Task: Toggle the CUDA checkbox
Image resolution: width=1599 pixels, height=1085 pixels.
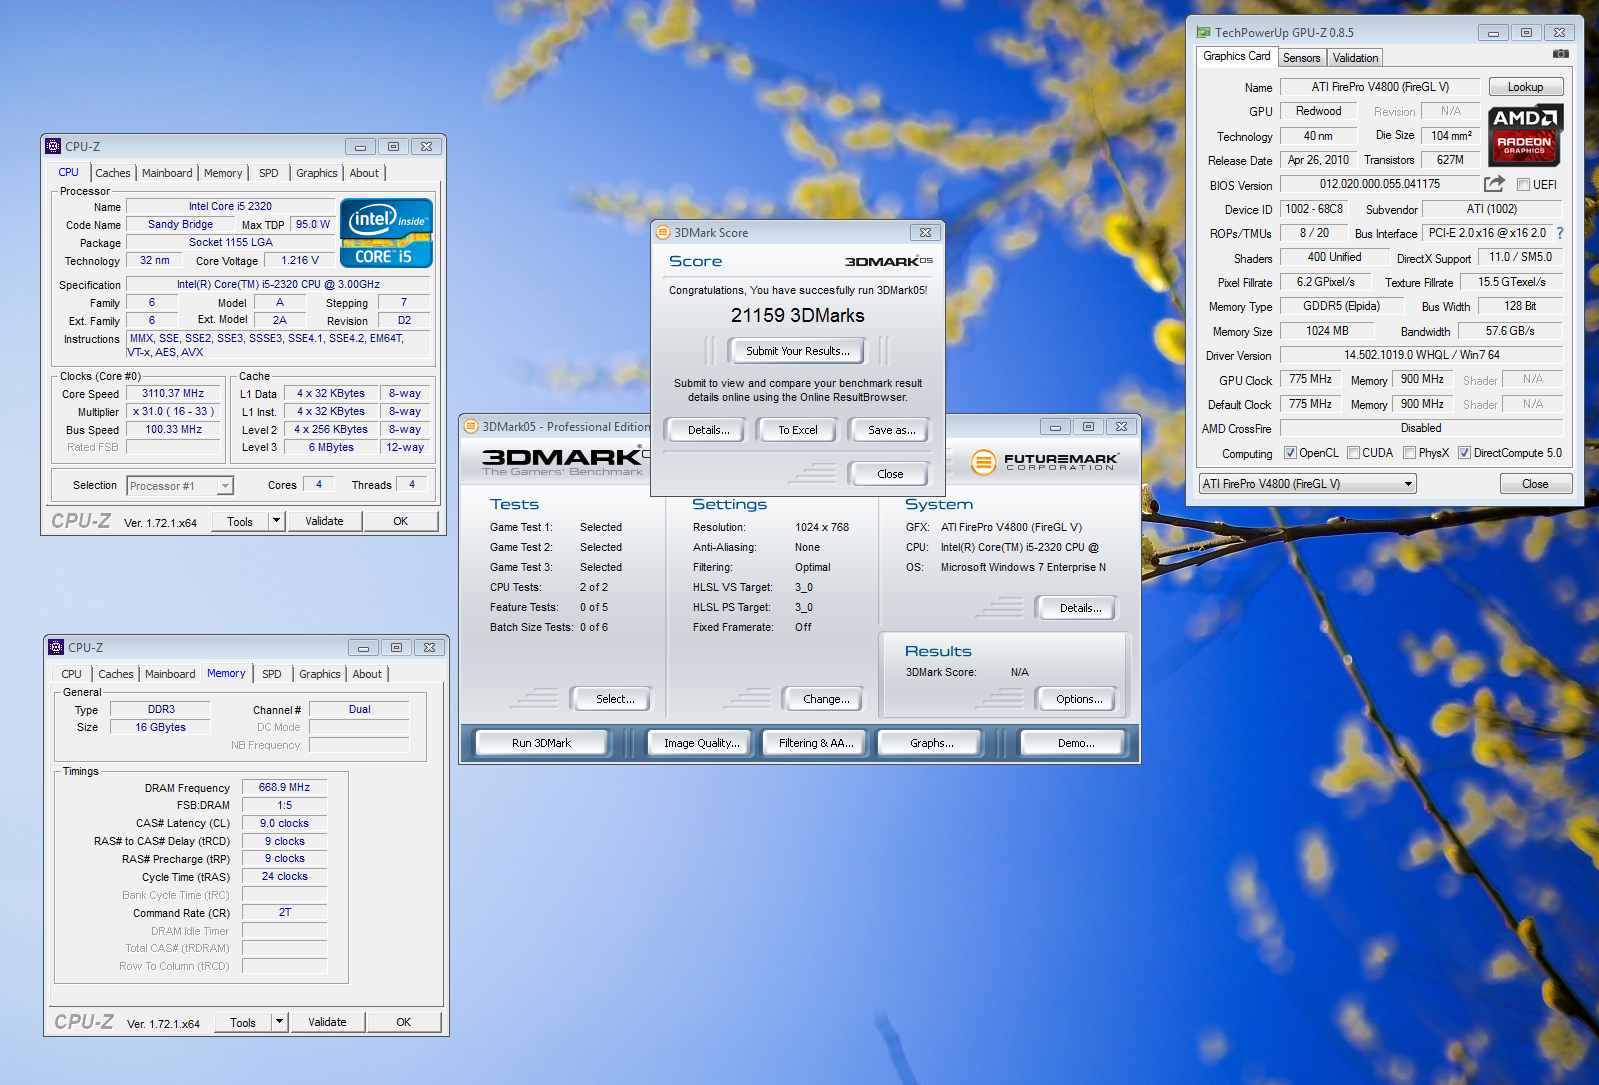Action: 1353,453
